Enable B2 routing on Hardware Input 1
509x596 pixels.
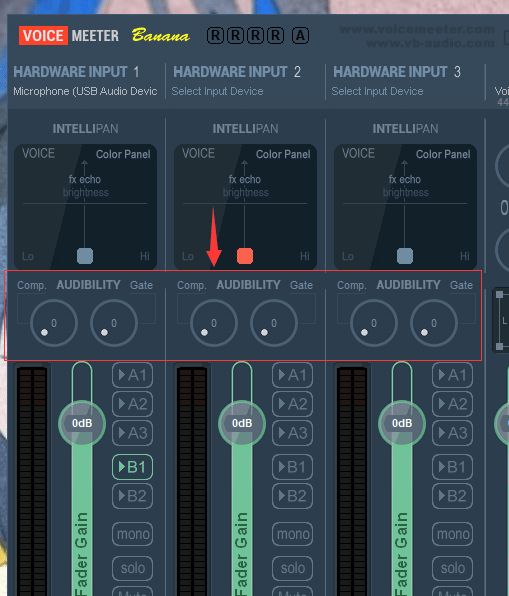tap(132, 496)
